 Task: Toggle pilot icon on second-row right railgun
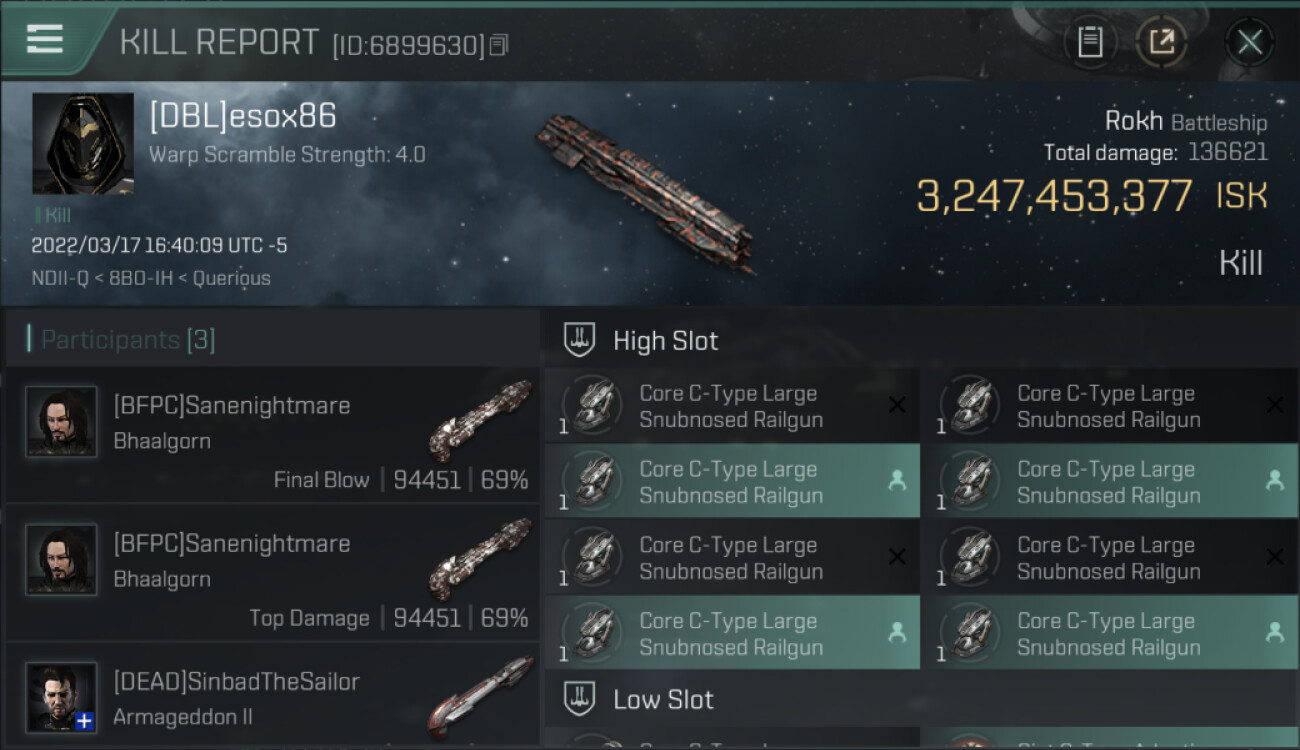[x=1274, y=481]
